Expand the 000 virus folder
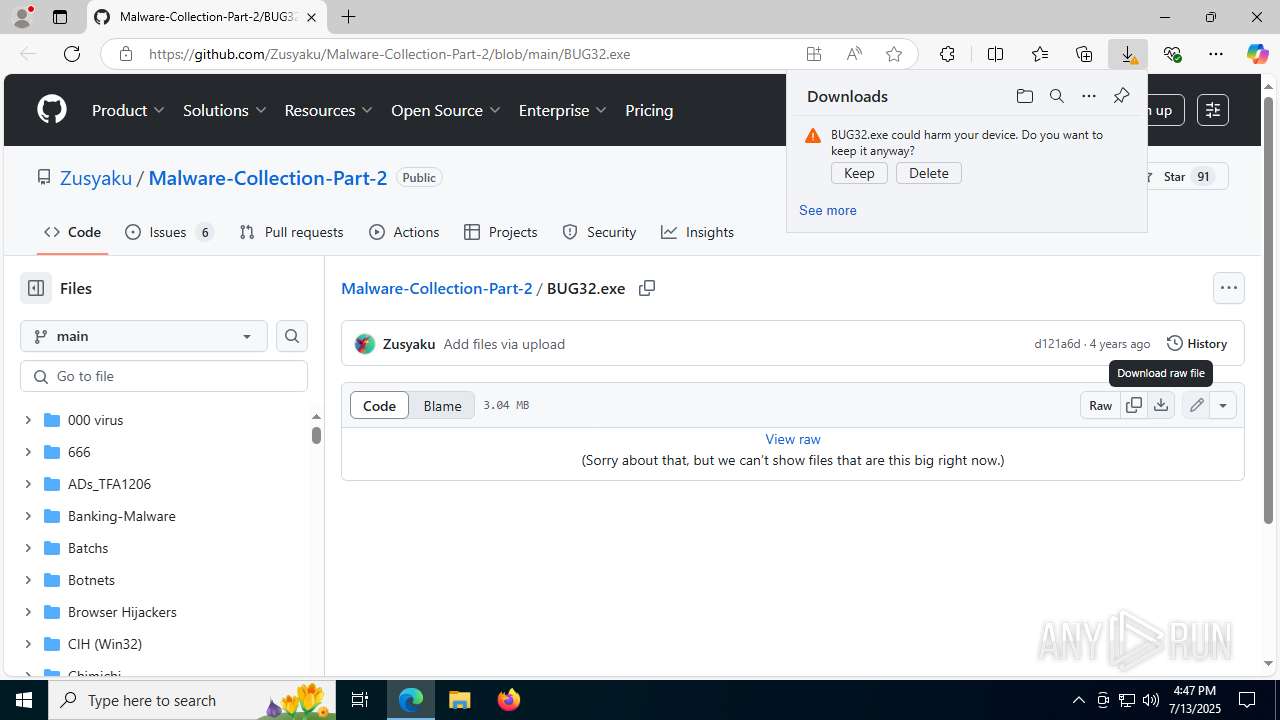 tap(28, 420)
